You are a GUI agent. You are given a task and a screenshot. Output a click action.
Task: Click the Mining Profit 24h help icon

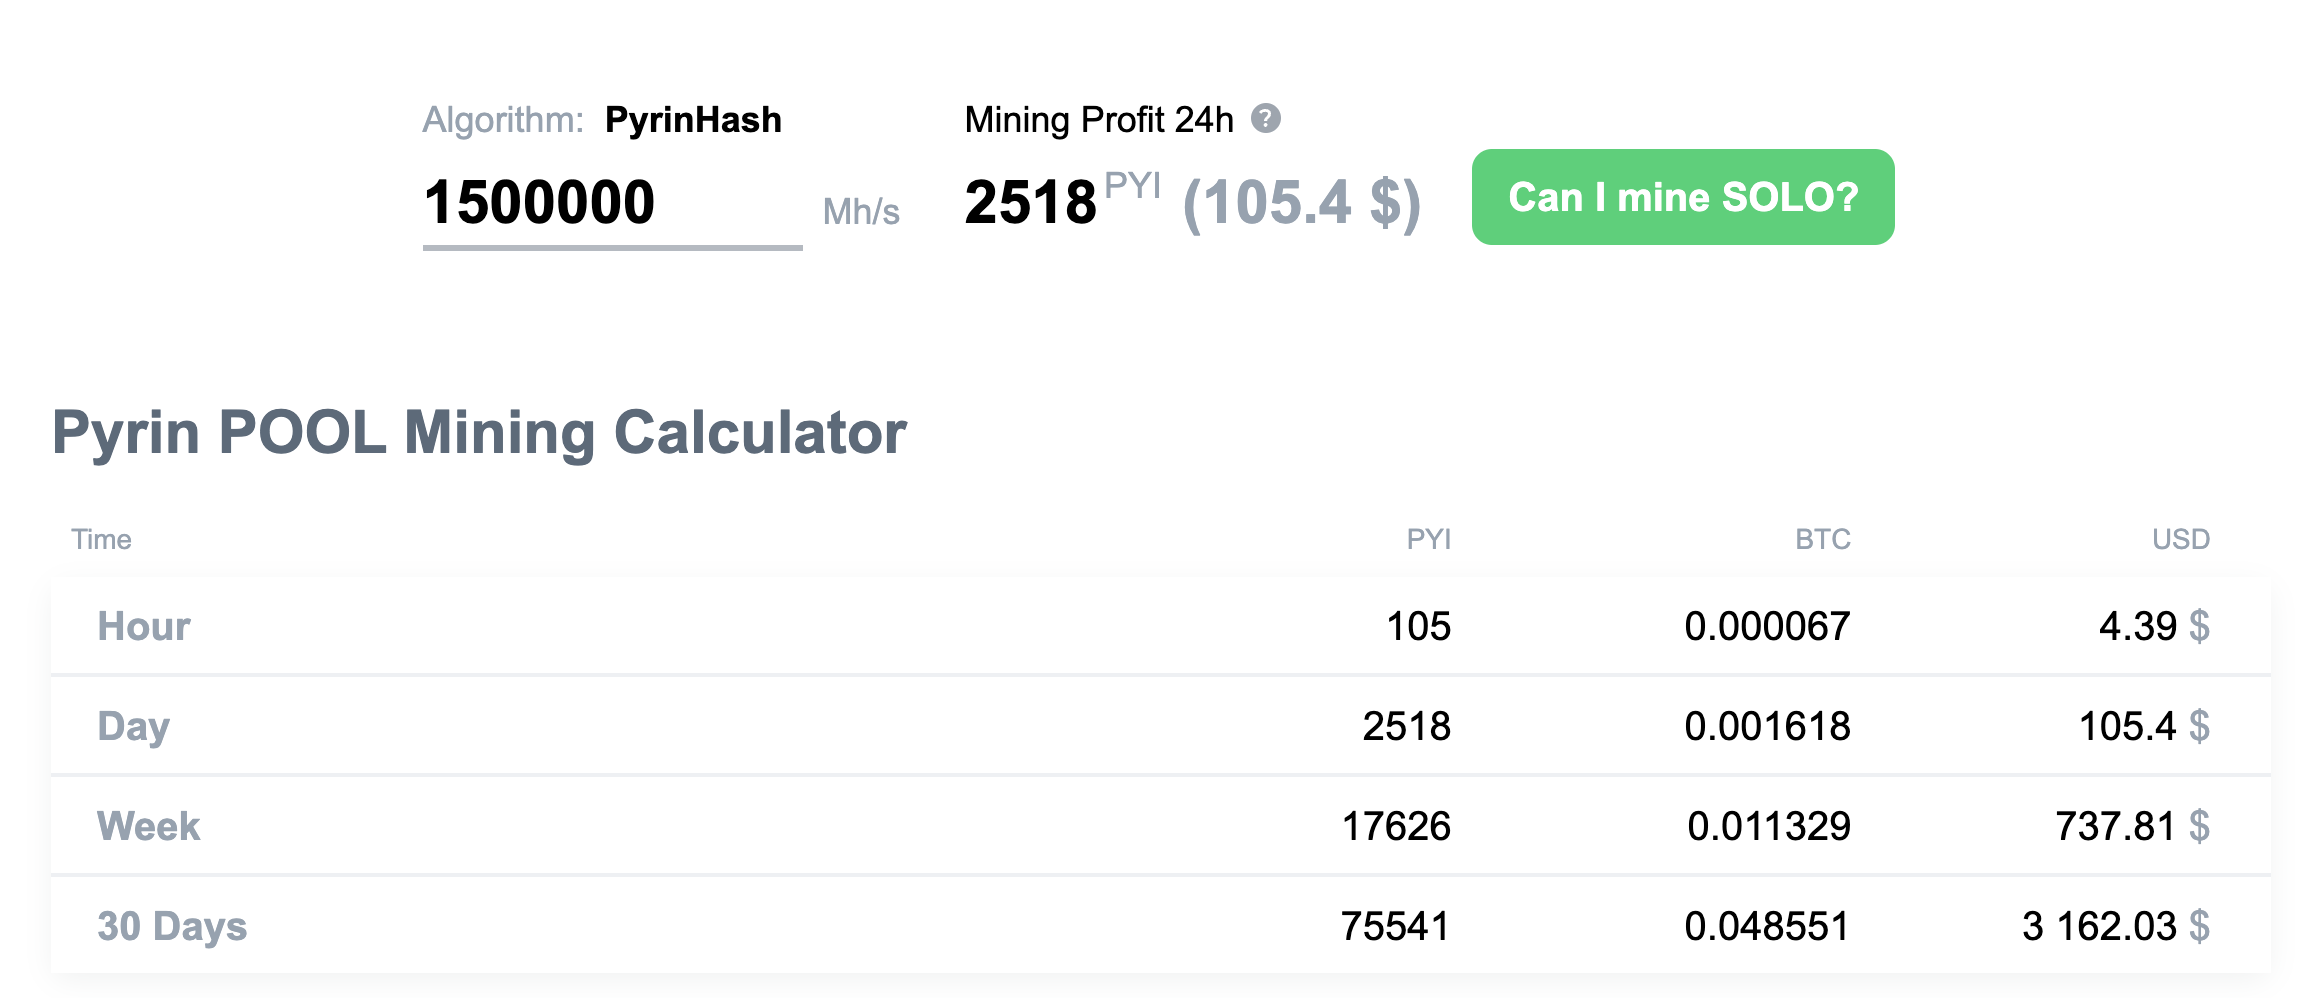click(x=1266, y=120)
